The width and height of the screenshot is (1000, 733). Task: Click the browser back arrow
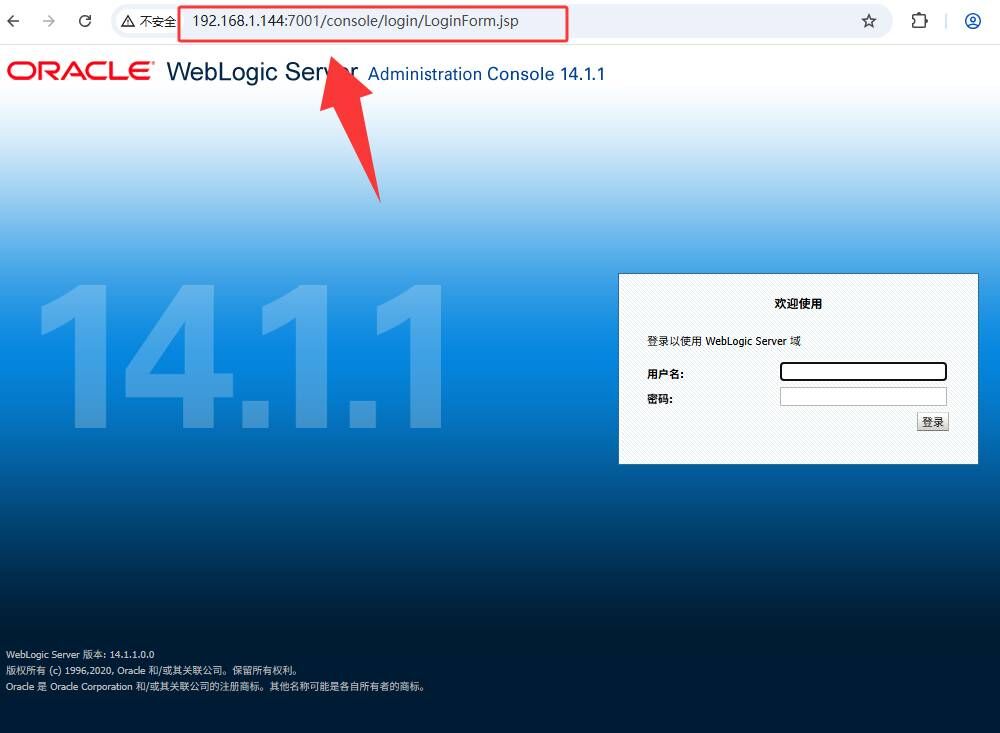[x=13, y=21]
